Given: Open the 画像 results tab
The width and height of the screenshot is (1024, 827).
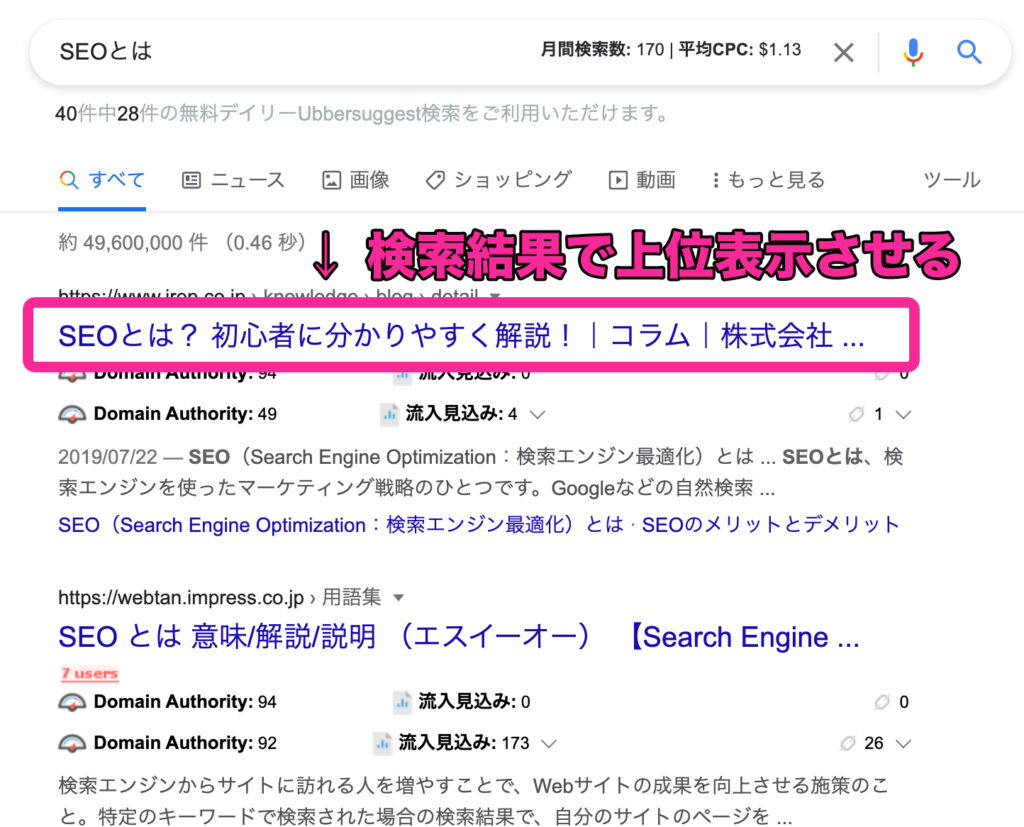Looking at the screenshot, I should coord(356,180).
